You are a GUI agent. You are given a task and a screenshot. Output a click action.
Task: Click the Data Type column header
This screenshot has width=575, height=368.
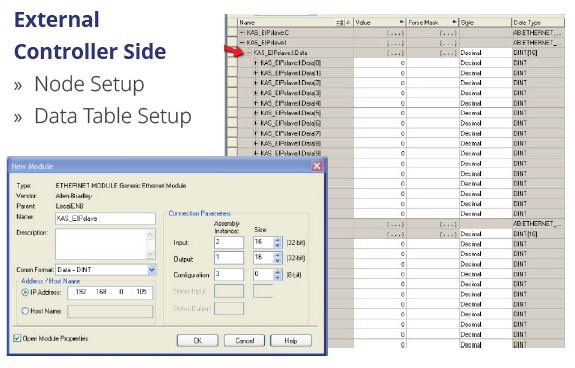click(538, 22)
